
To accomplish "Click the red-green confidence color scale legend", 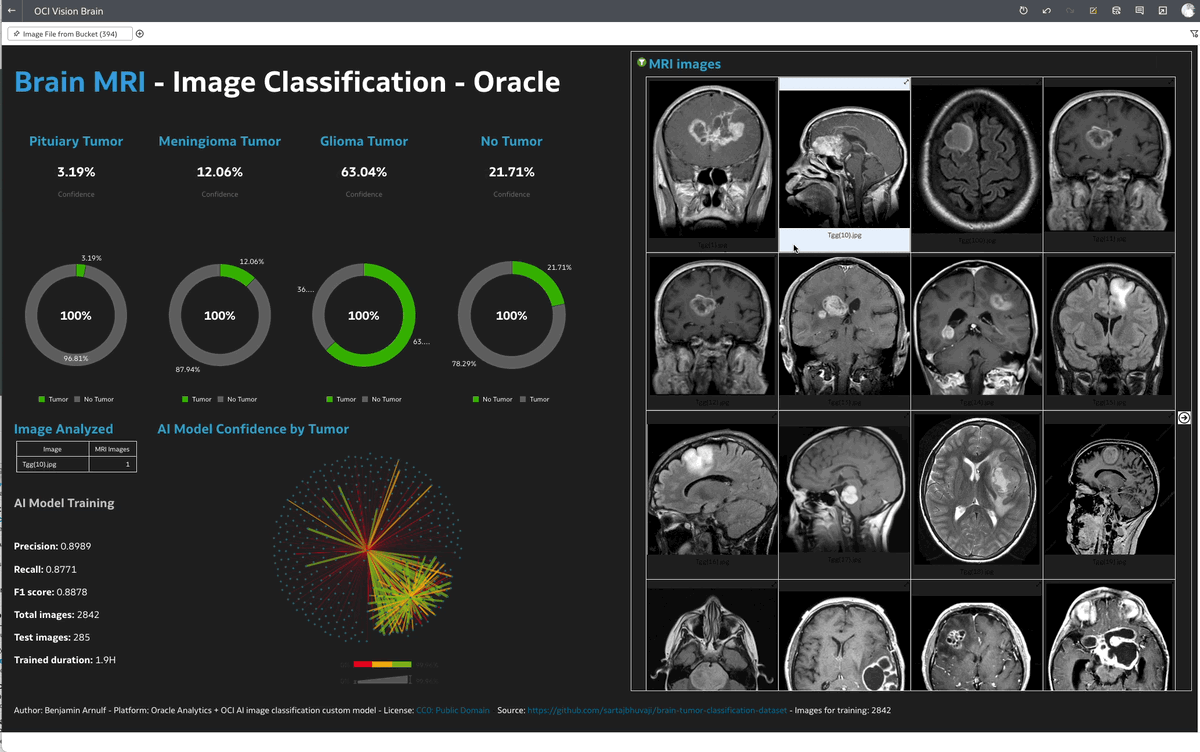I will [383, 663].
